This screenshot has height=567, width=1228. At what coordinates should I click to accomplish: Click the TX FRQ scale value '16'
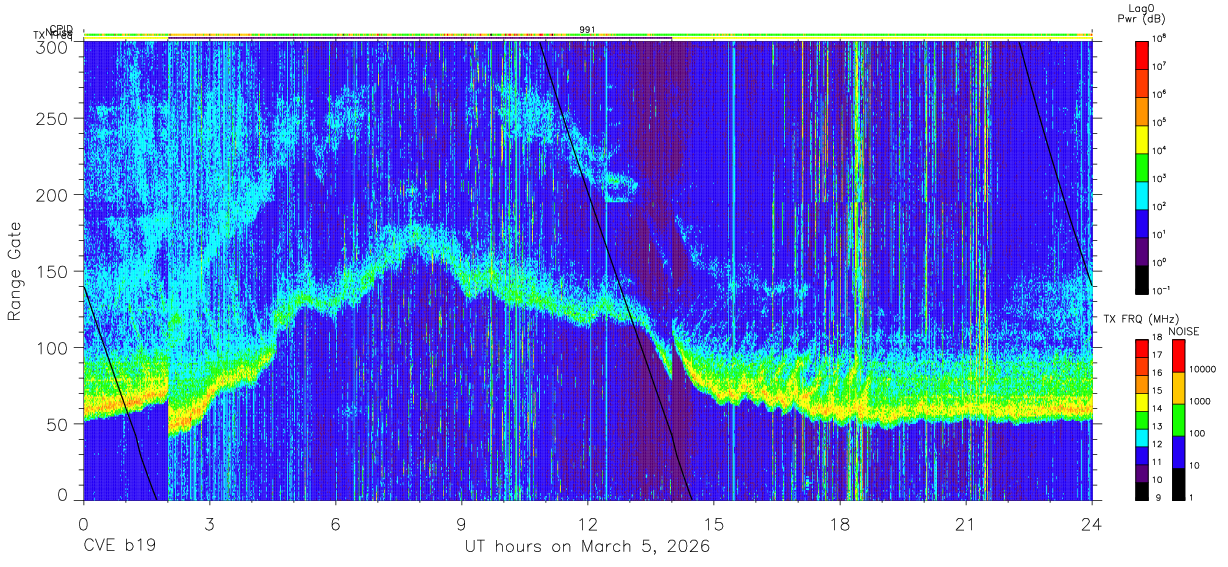pos(1157,374)
